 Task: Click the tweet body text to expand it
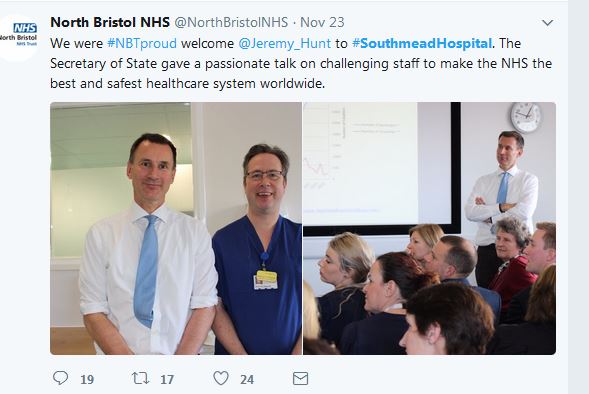301,63
